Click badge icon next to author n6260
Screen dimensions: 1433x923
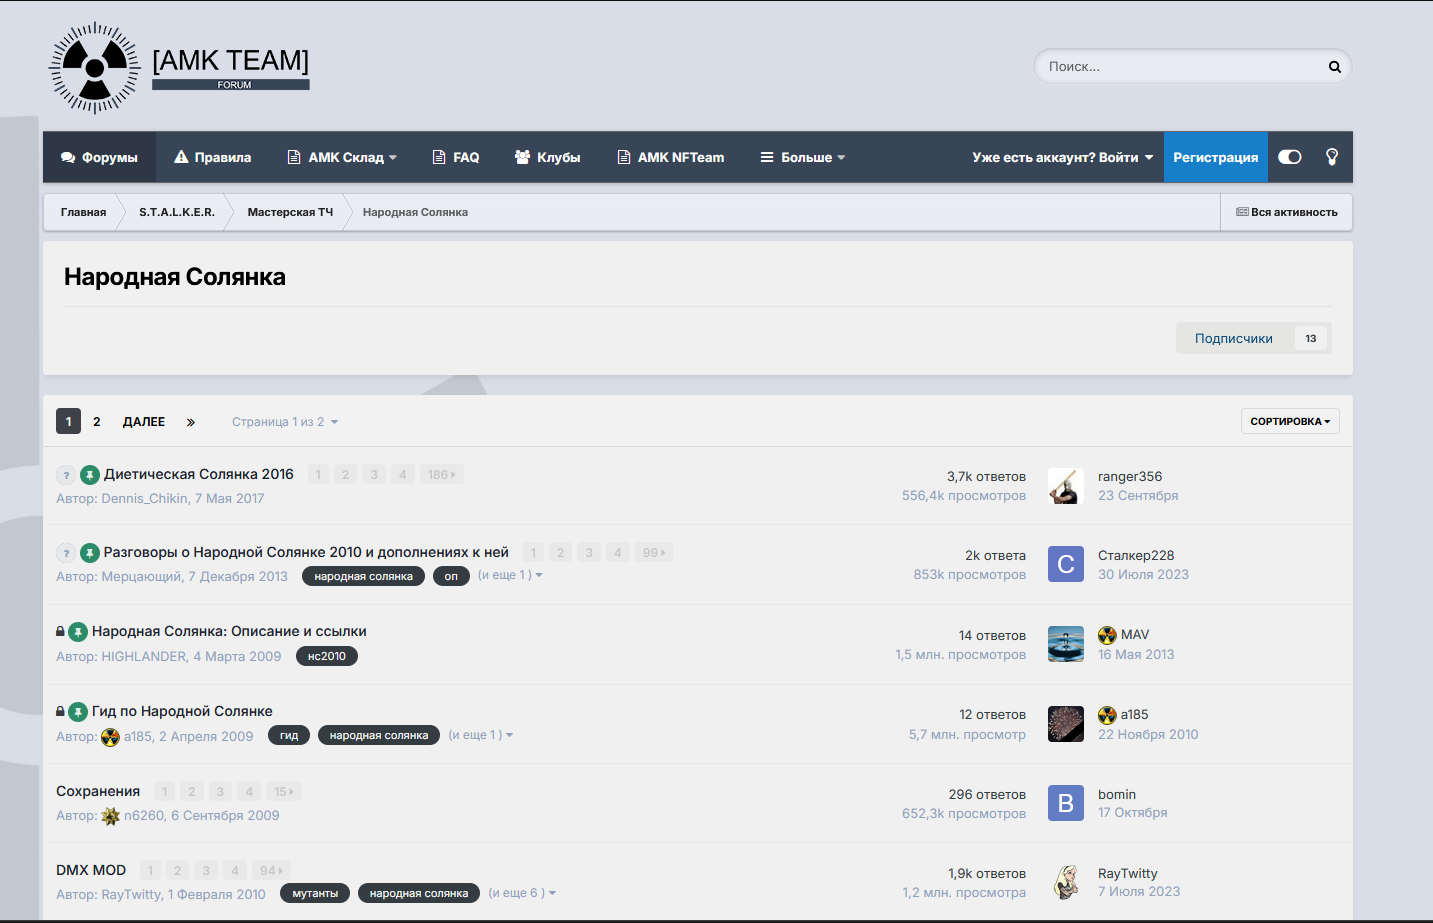(x=110, y=816)
